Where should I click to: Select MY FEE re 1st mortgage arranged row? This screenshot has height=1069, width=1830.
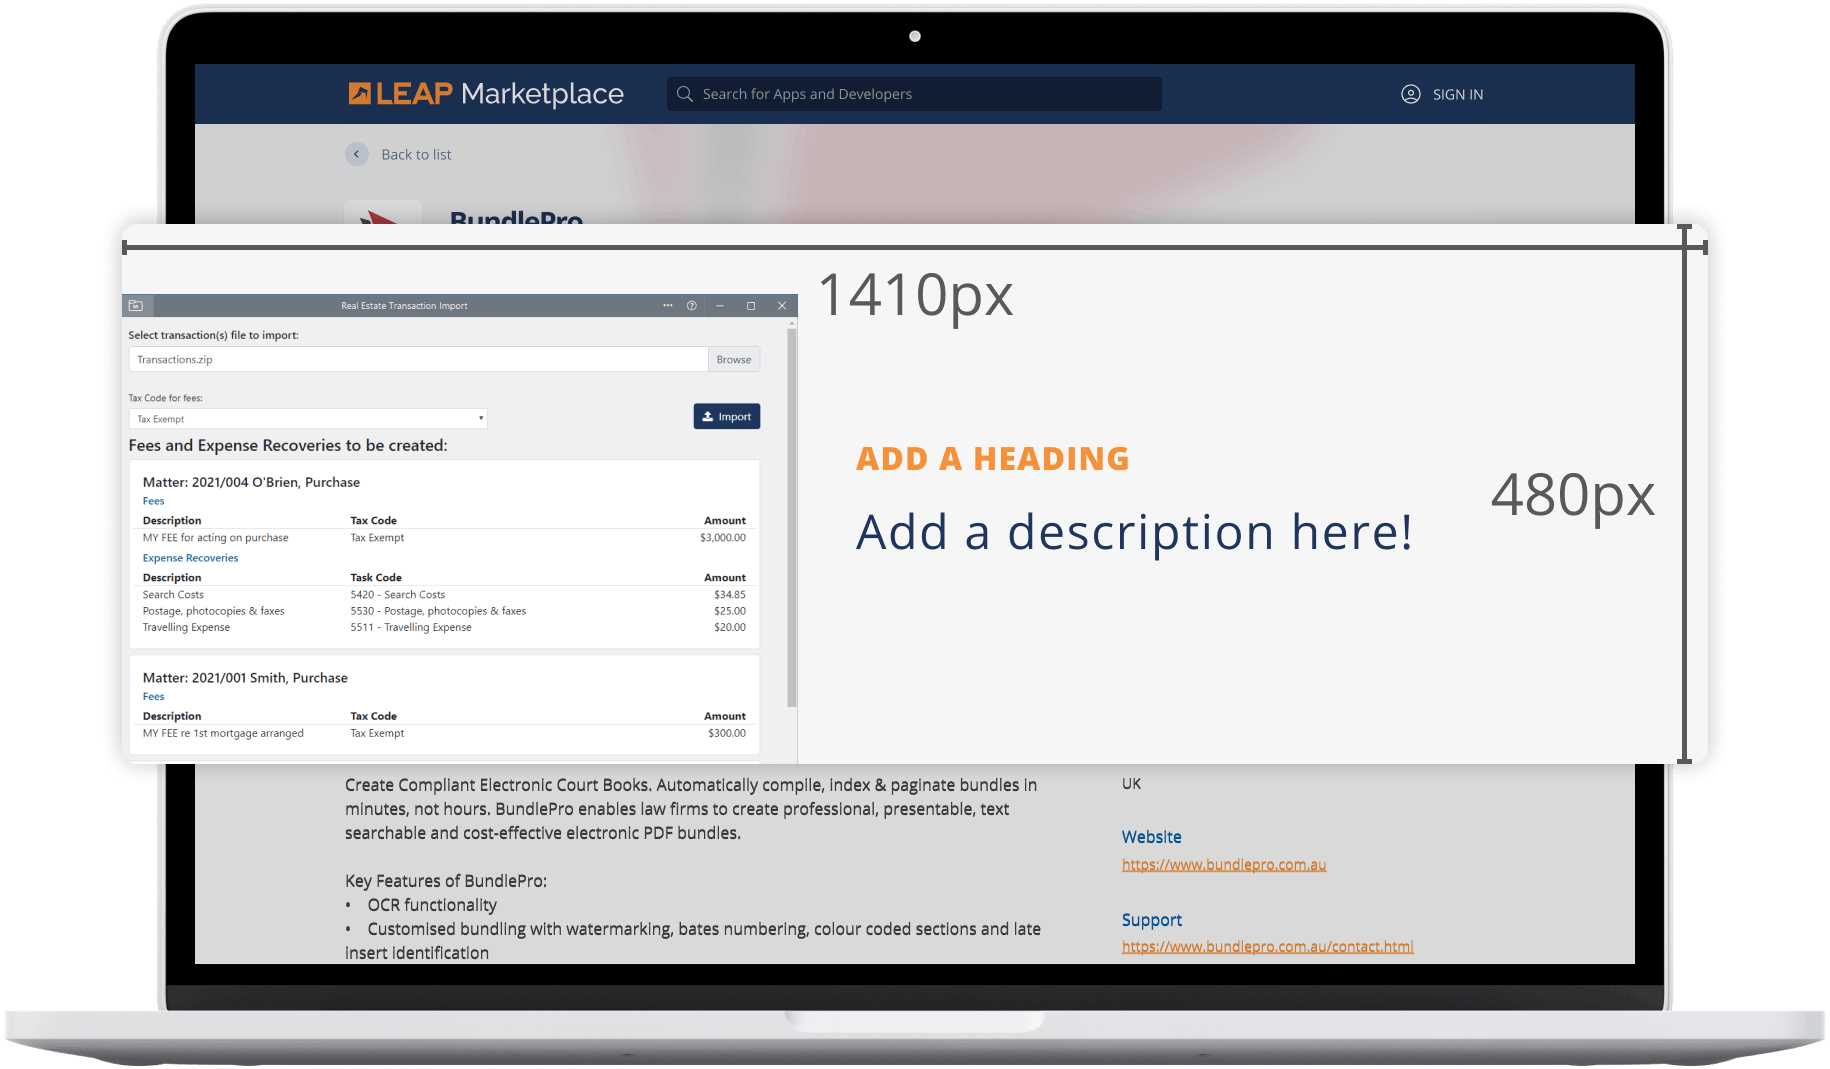coord(444,734)
